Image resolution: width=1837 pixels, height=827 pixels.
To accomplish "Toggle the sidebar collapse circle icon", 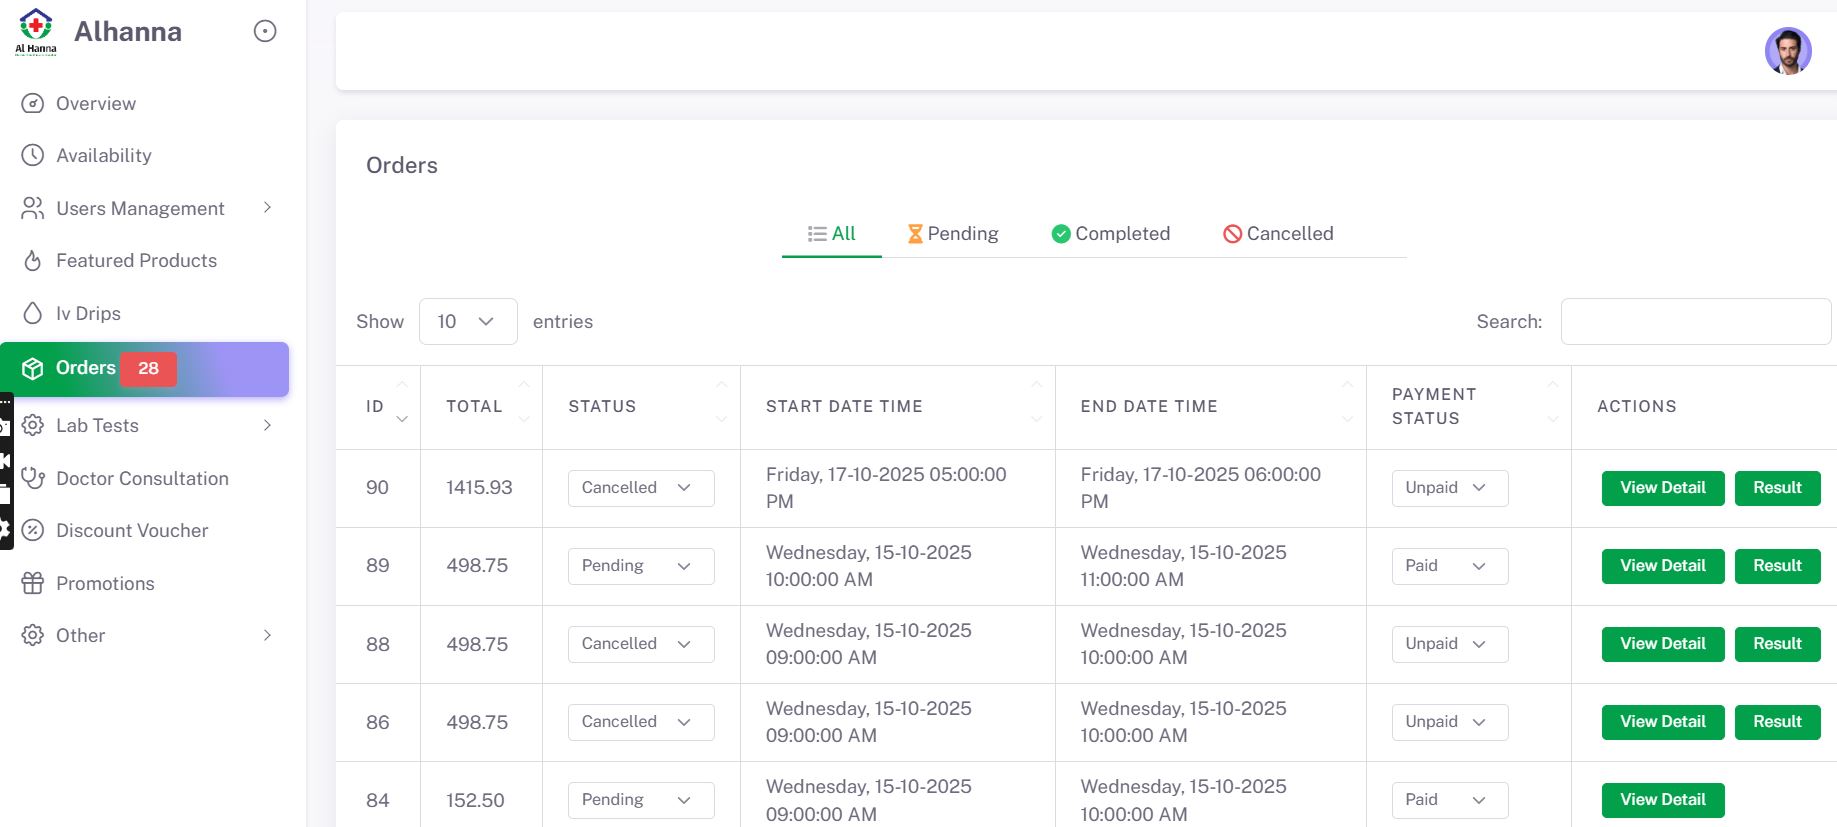I will (x=265, y=32).
